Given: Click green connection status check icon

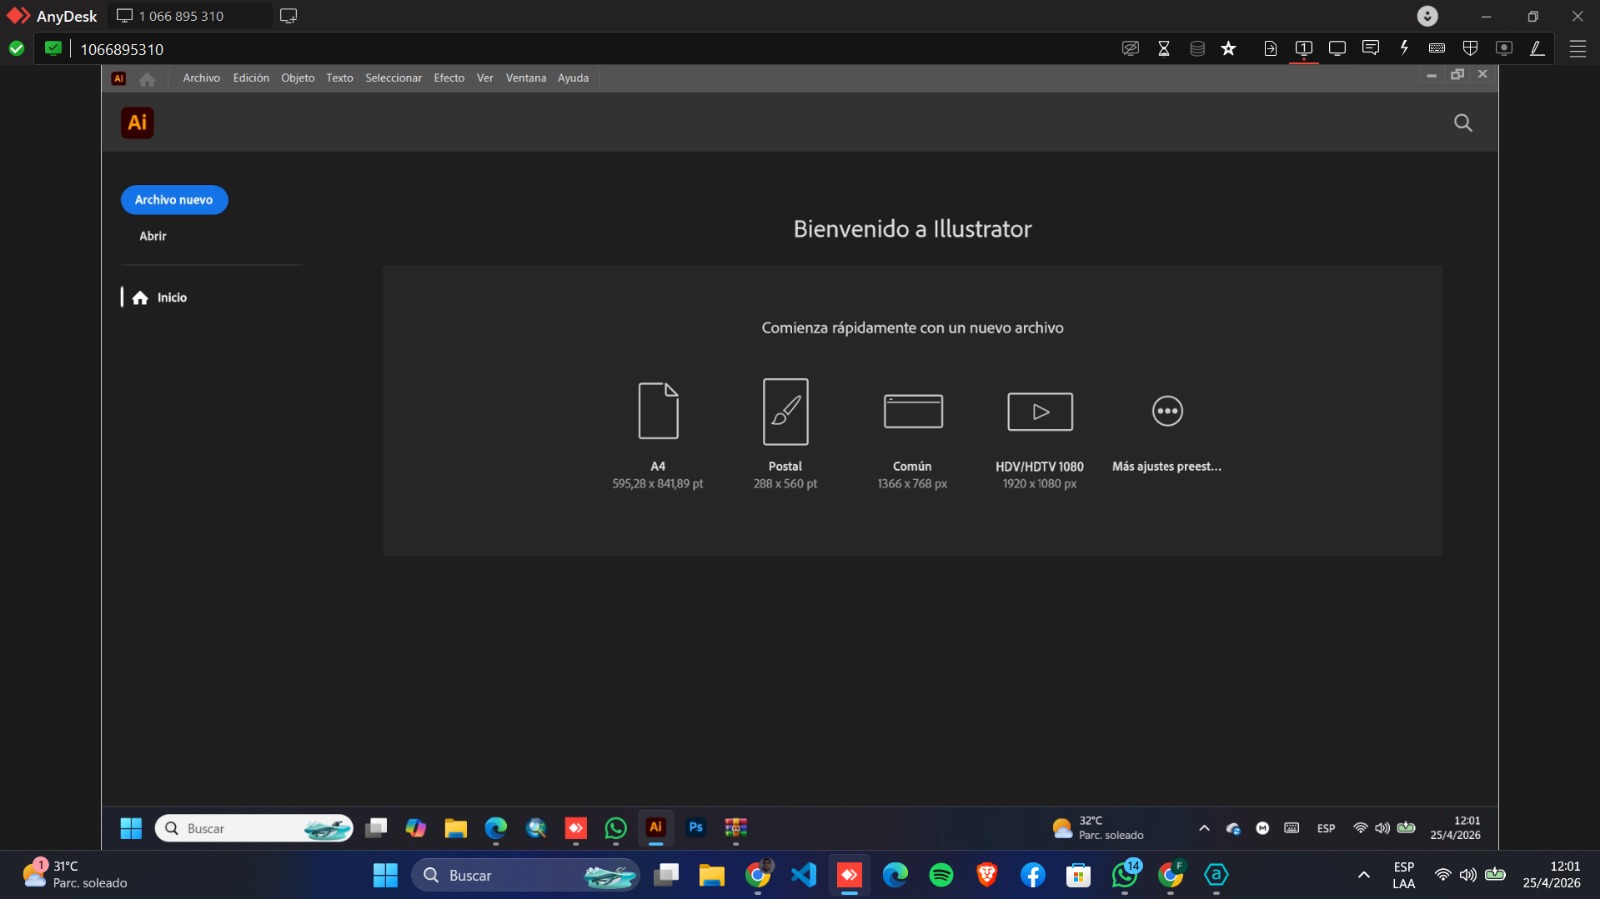Looking at the screenshot, I should (x=17, y=48).
